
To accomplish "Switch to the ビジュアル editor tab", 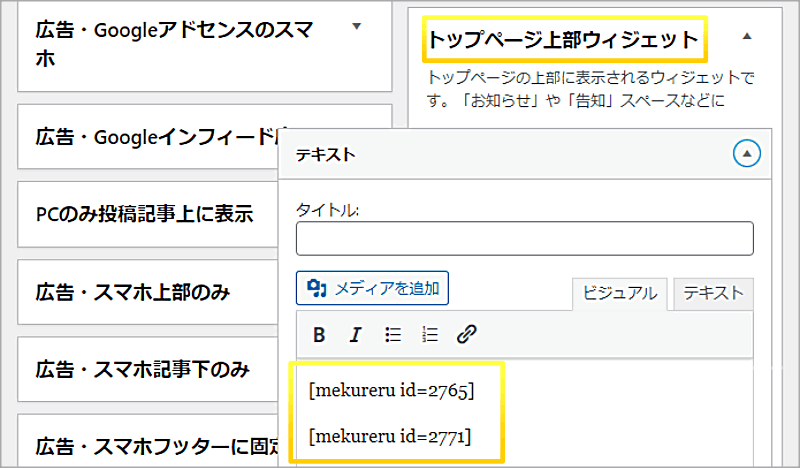I will [619, 293].
